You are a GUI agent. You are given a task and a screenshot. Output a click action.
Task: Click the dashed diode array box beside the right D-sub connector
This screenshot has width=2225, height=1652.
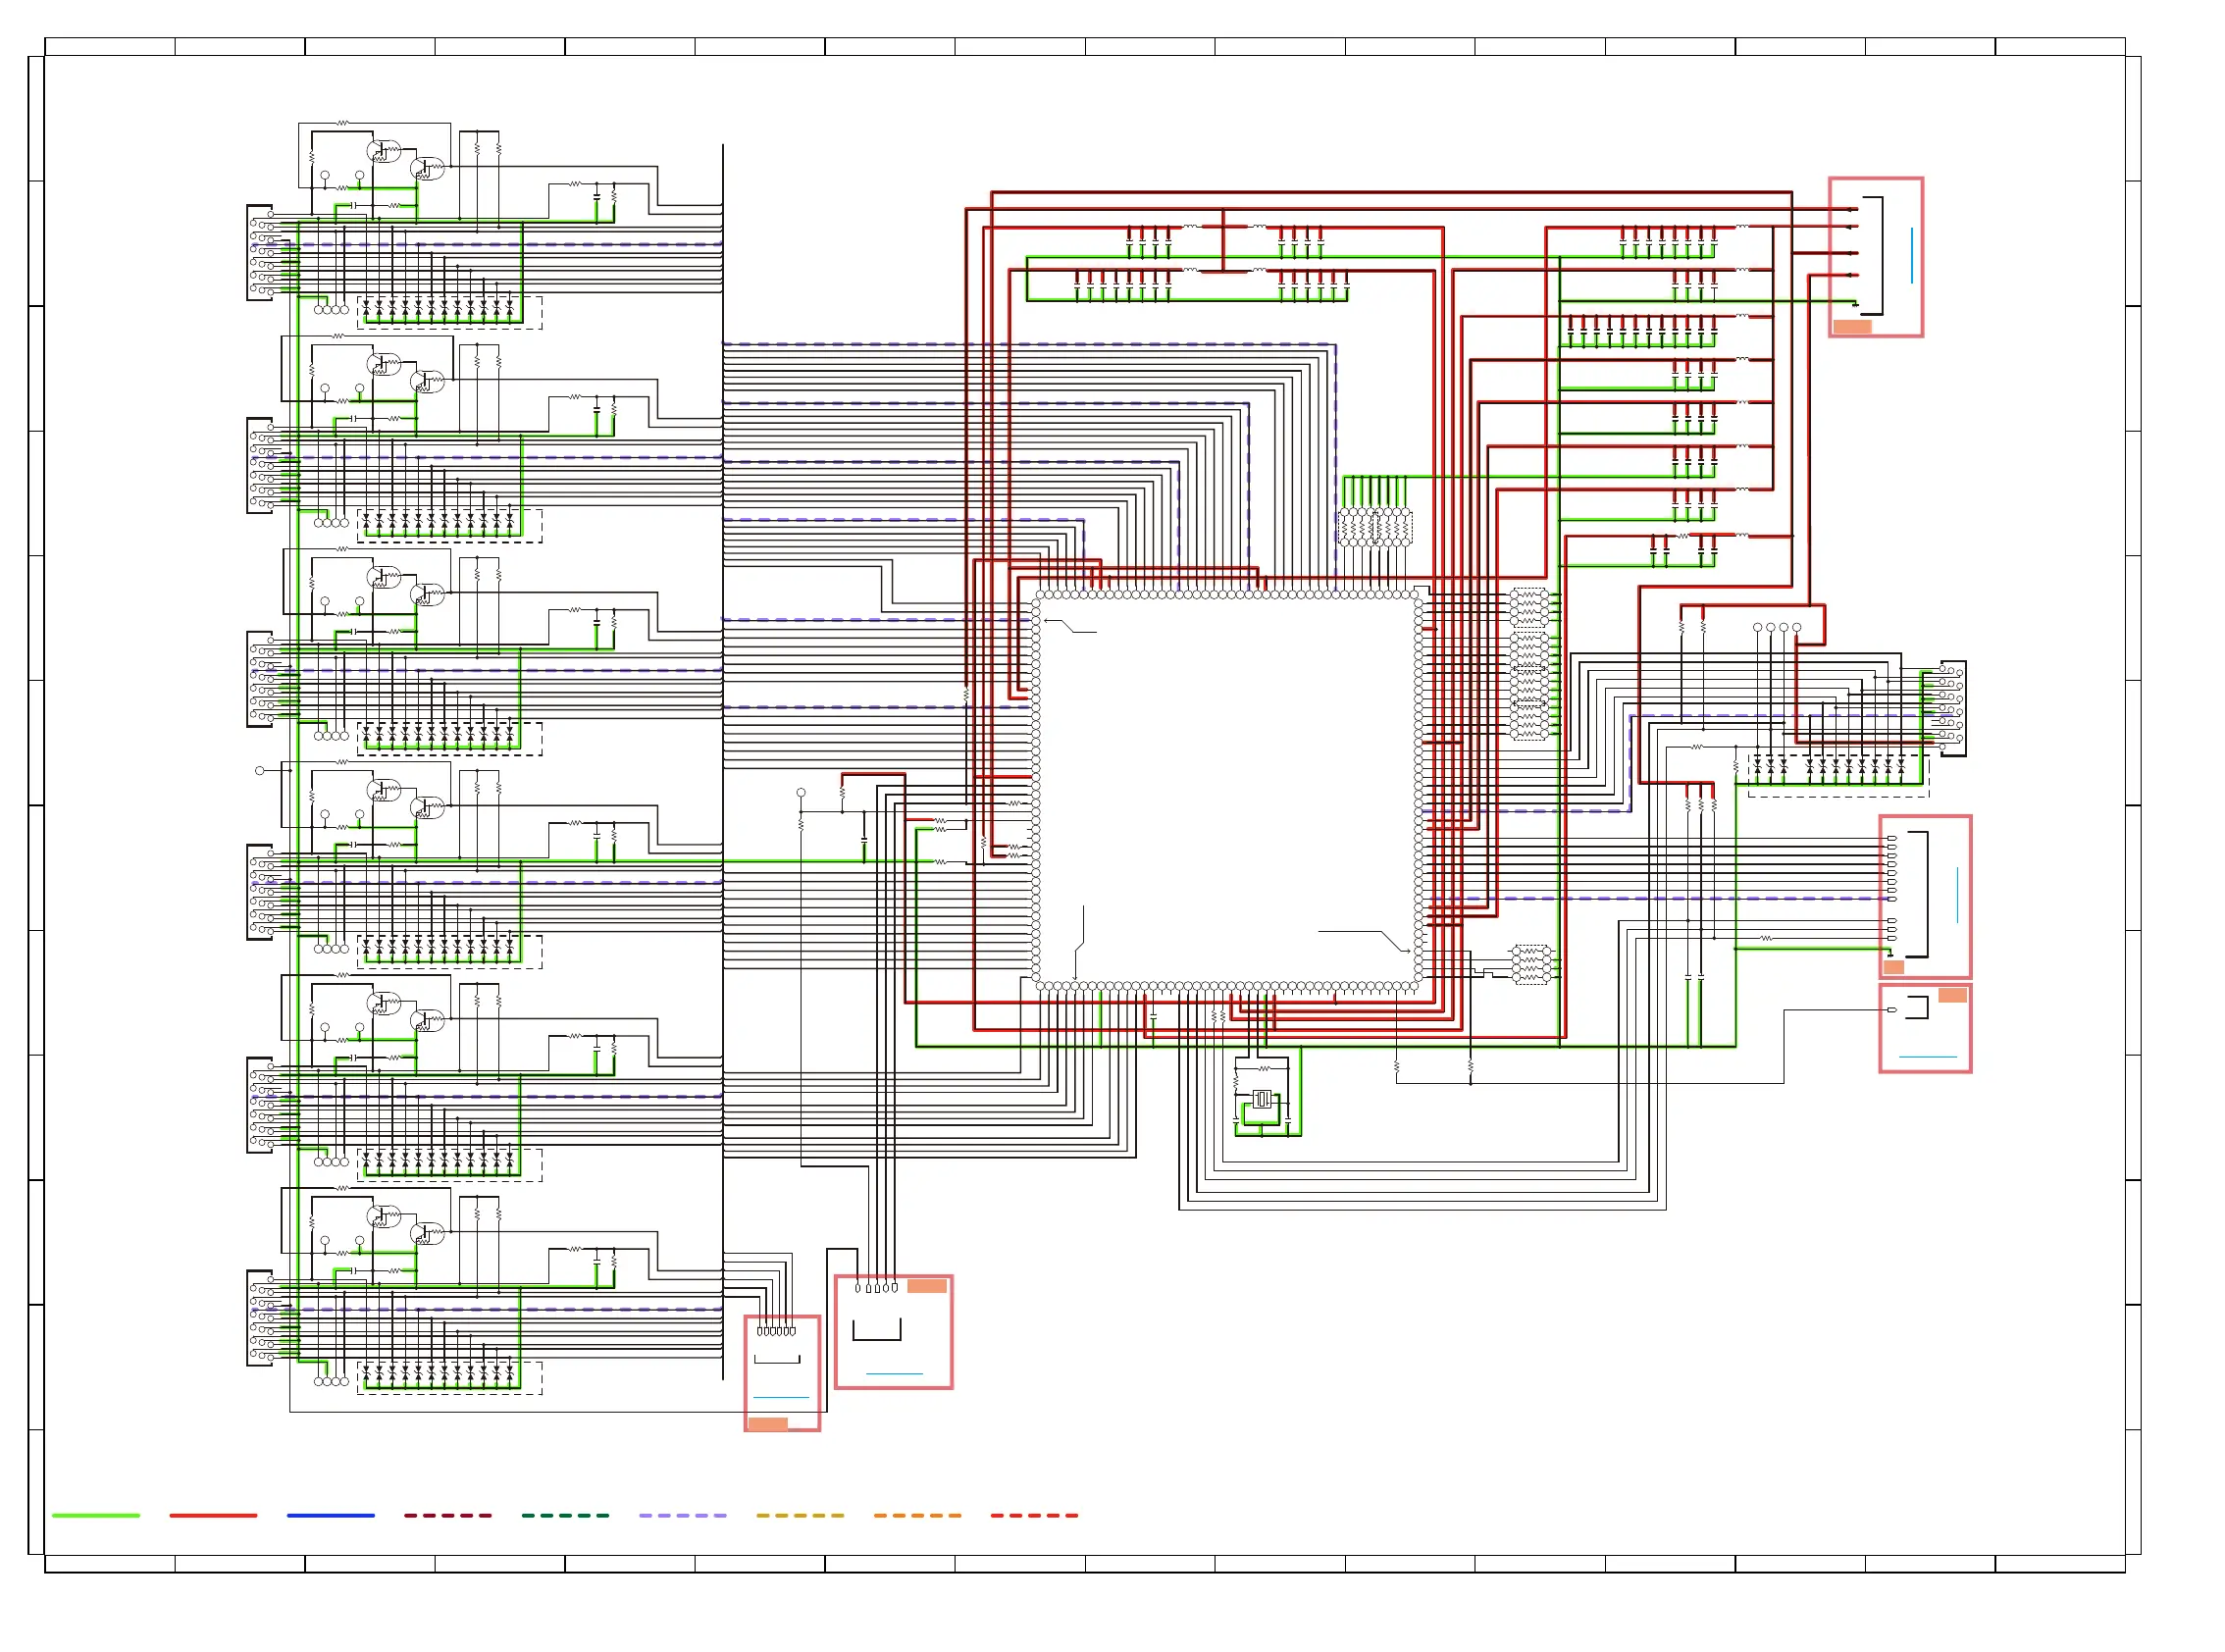(1838, 775)
